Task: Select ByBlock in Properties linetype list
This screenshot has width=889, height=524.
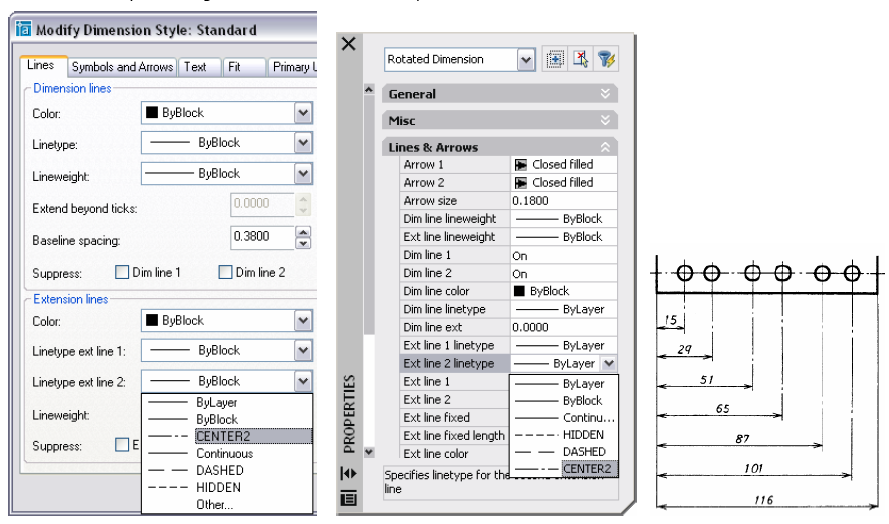Action: 564,401
